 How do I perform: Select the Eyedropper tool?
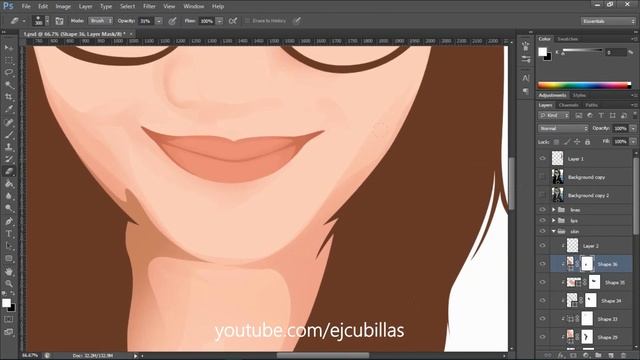pos(9,109)
